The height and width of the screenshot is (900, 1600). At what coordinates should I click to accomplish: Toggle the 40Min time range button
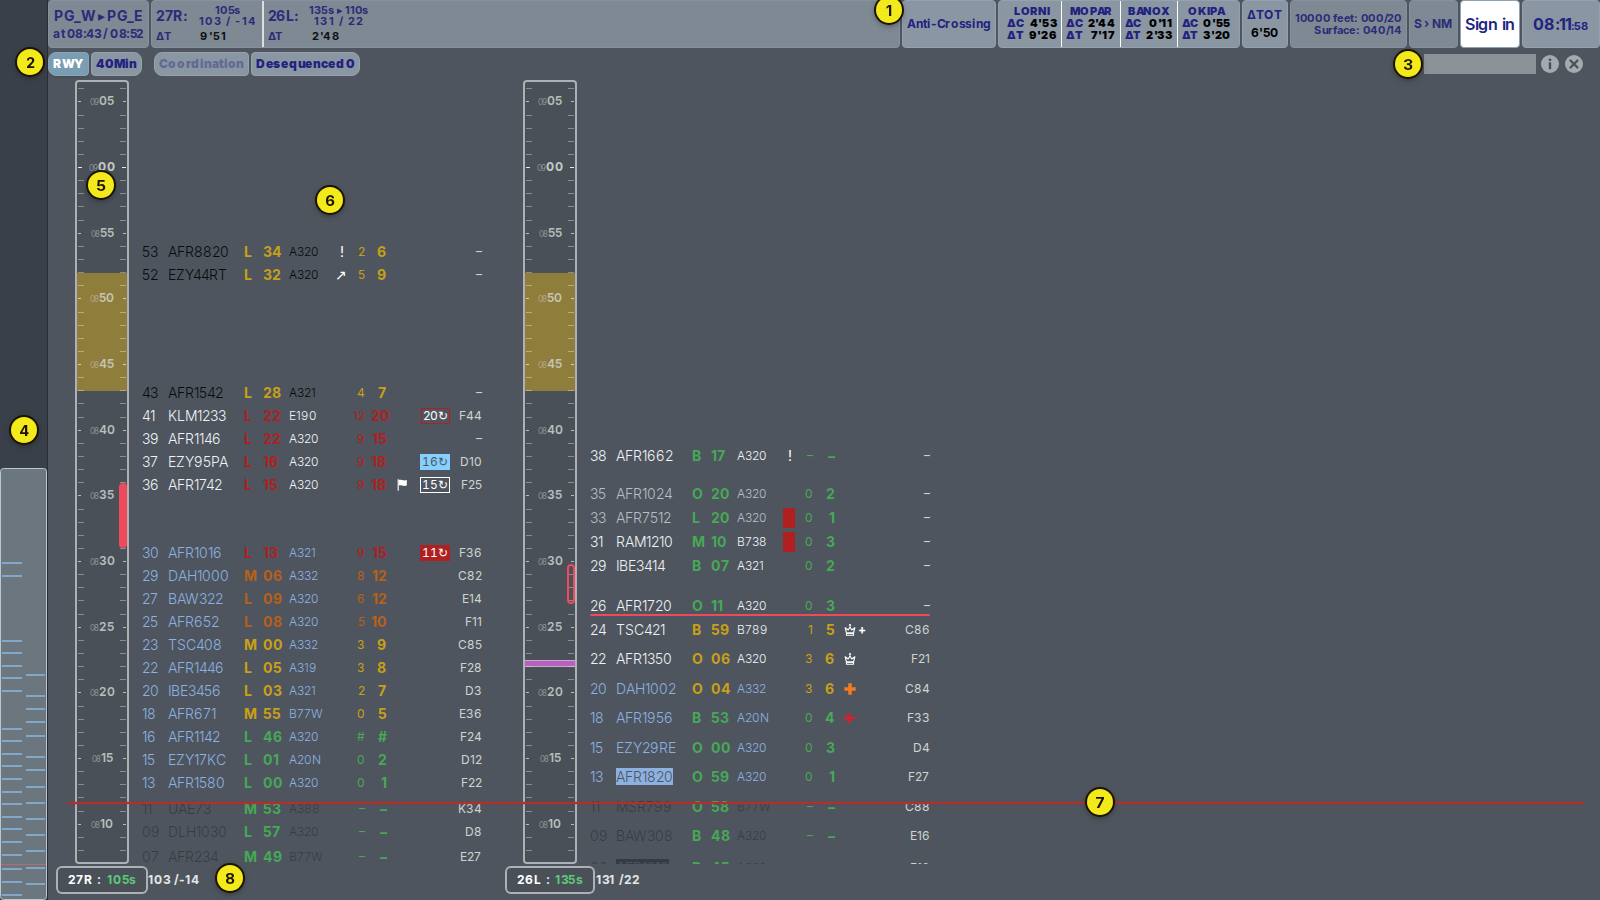pyautogui.click(x=117, y=64)
